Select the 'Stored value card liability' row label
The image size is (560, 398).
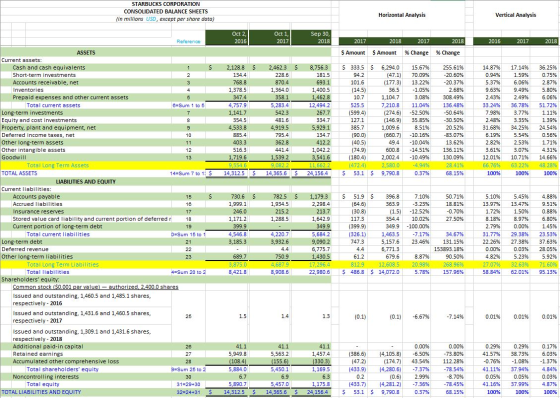(92, 219)
